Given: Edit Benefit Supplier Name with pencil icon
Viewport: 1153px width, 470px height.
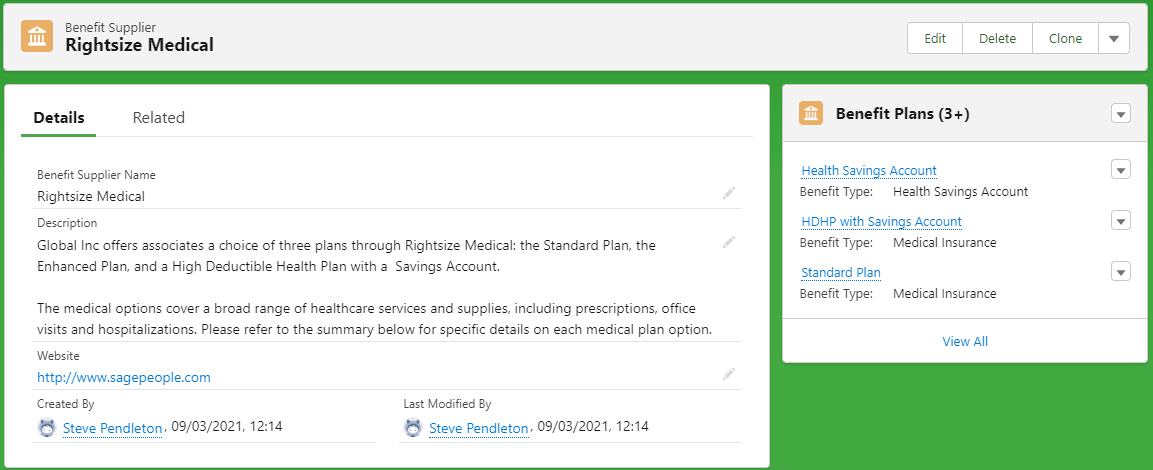Looking at the screenshot, I should pyautogui.click(x=729, y=192).
